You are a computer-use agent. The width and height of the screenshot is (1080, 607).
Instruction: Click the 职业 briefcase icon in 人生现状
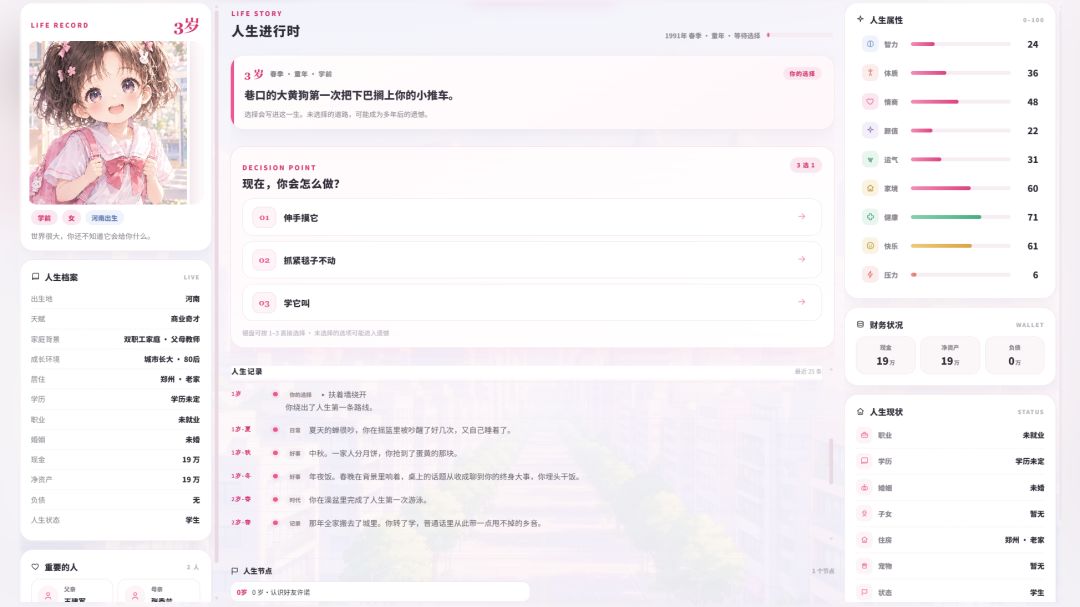coord(864,435)
